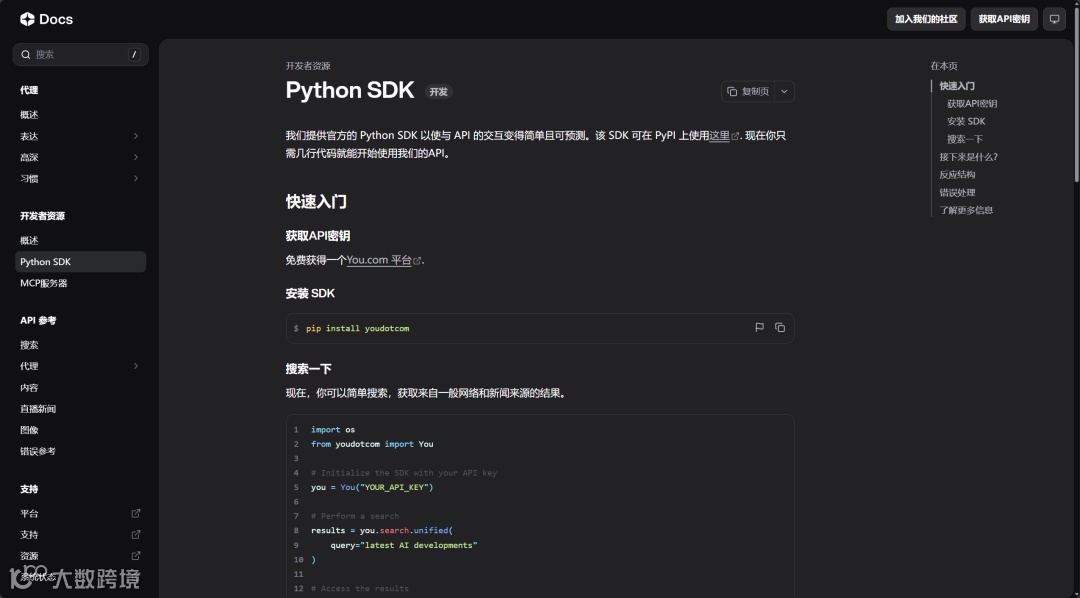The image size is (1080, 598).
Task: Jump to 获取API密钥 in page outline
Action: [x=972, y=104]
